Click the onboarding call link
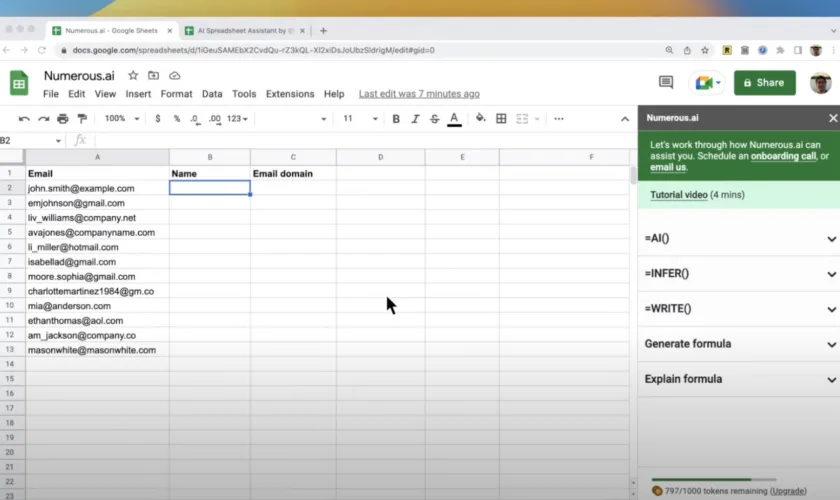Viewport: 840px width, 500px height. coord(783,156)
